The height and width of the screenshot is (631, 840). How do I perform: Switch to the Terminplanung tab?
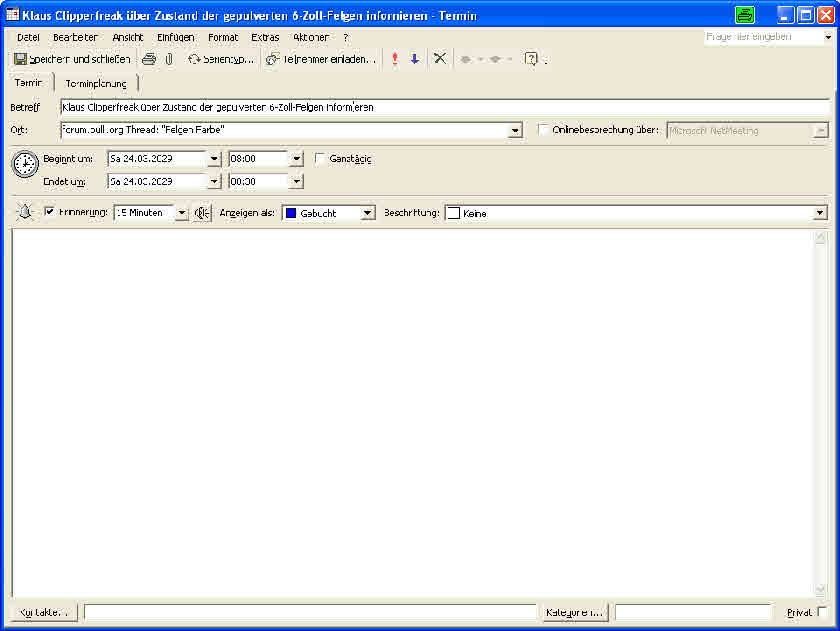[96, 84]
